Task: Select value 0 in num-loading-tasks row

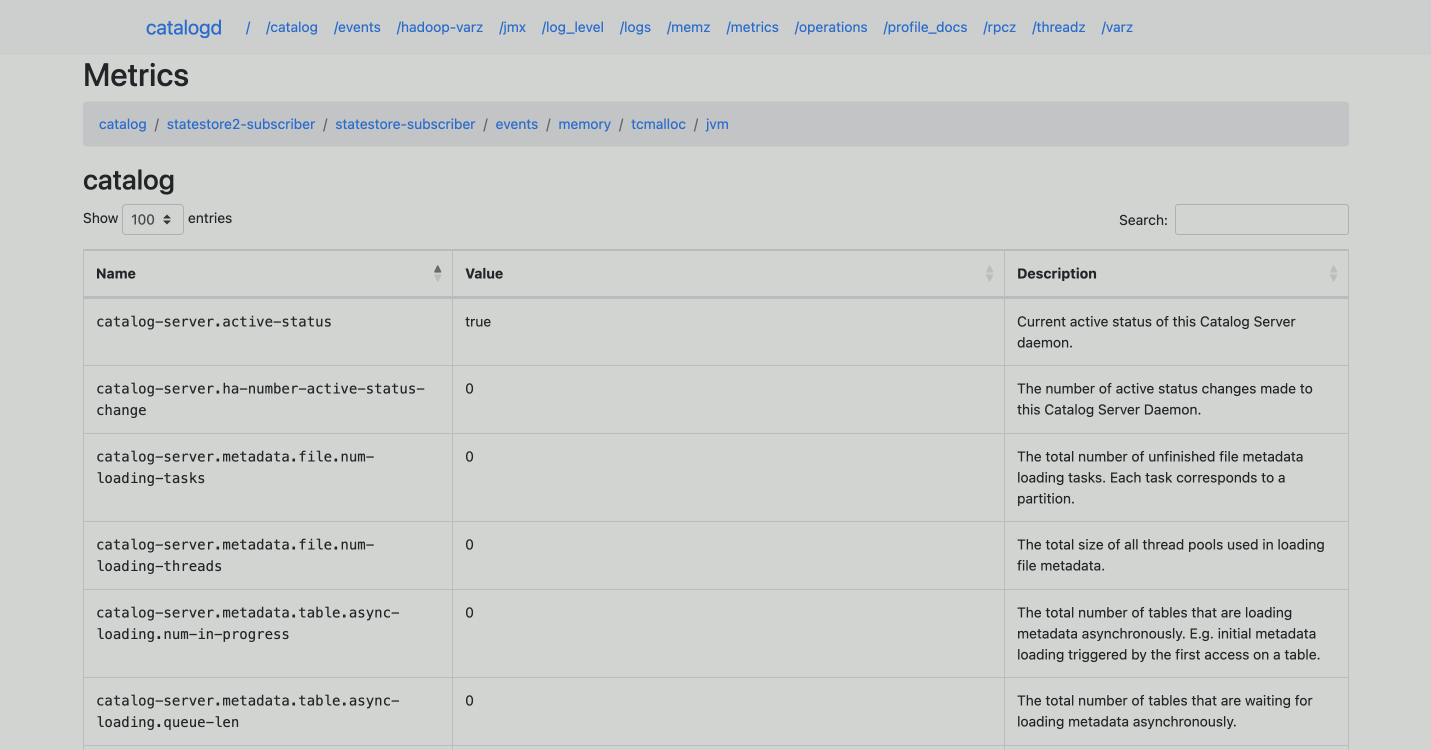Action: tap(469, 457)
